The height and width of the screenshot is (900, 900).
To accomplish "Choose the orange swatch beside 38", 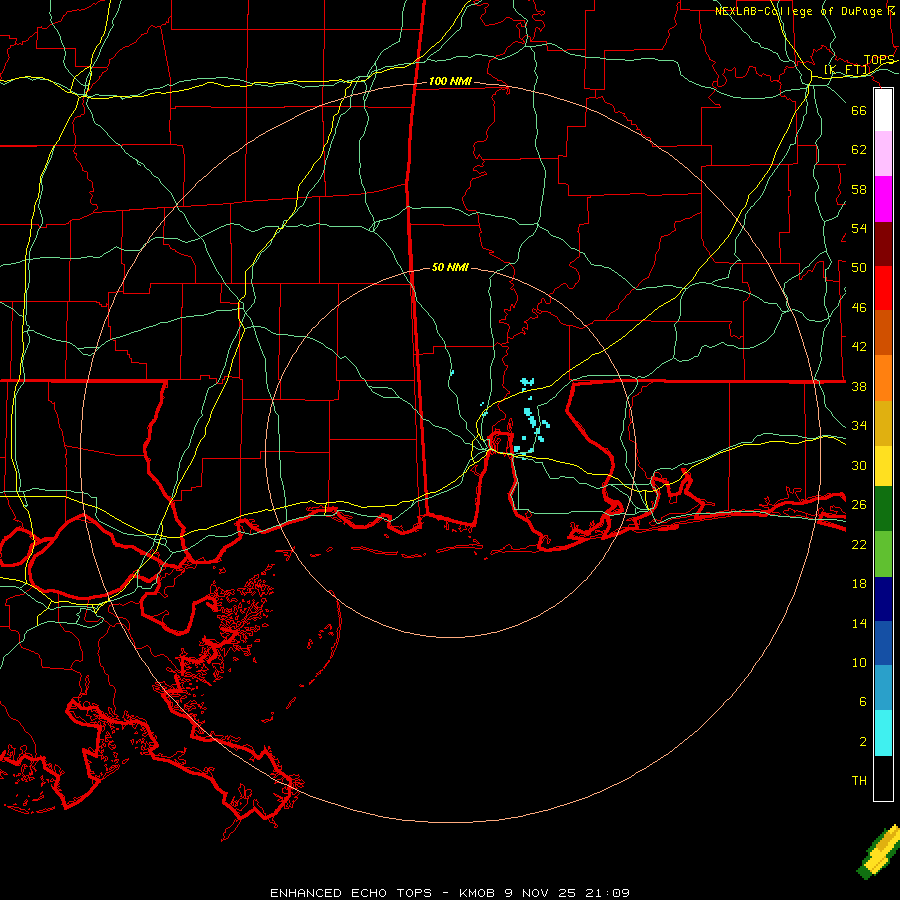I will tap(883, 378).
